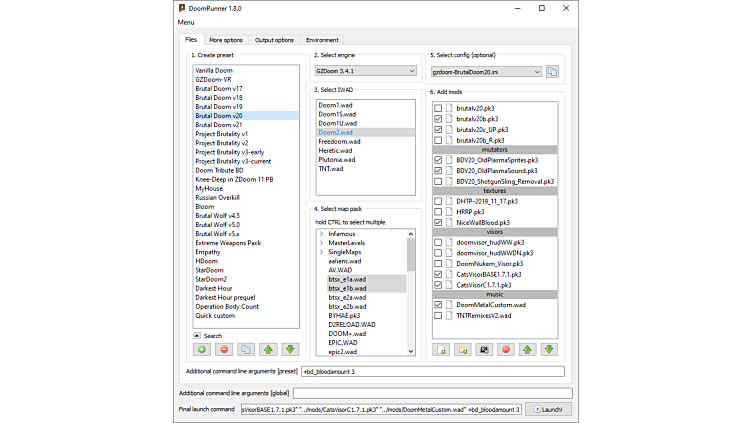Clone the selected preset
752x423 pixels.
point(246,350)
